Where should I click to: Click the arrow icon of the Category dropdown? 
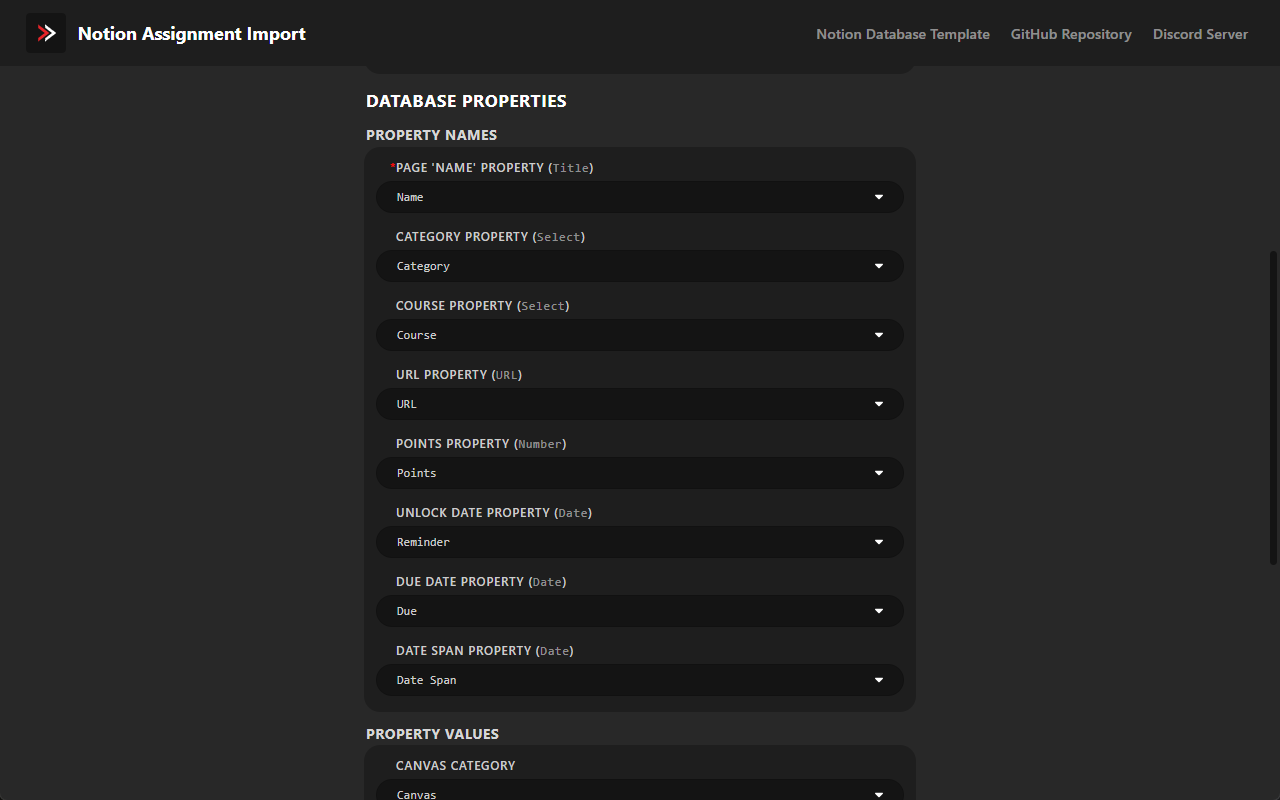(879, 266)
